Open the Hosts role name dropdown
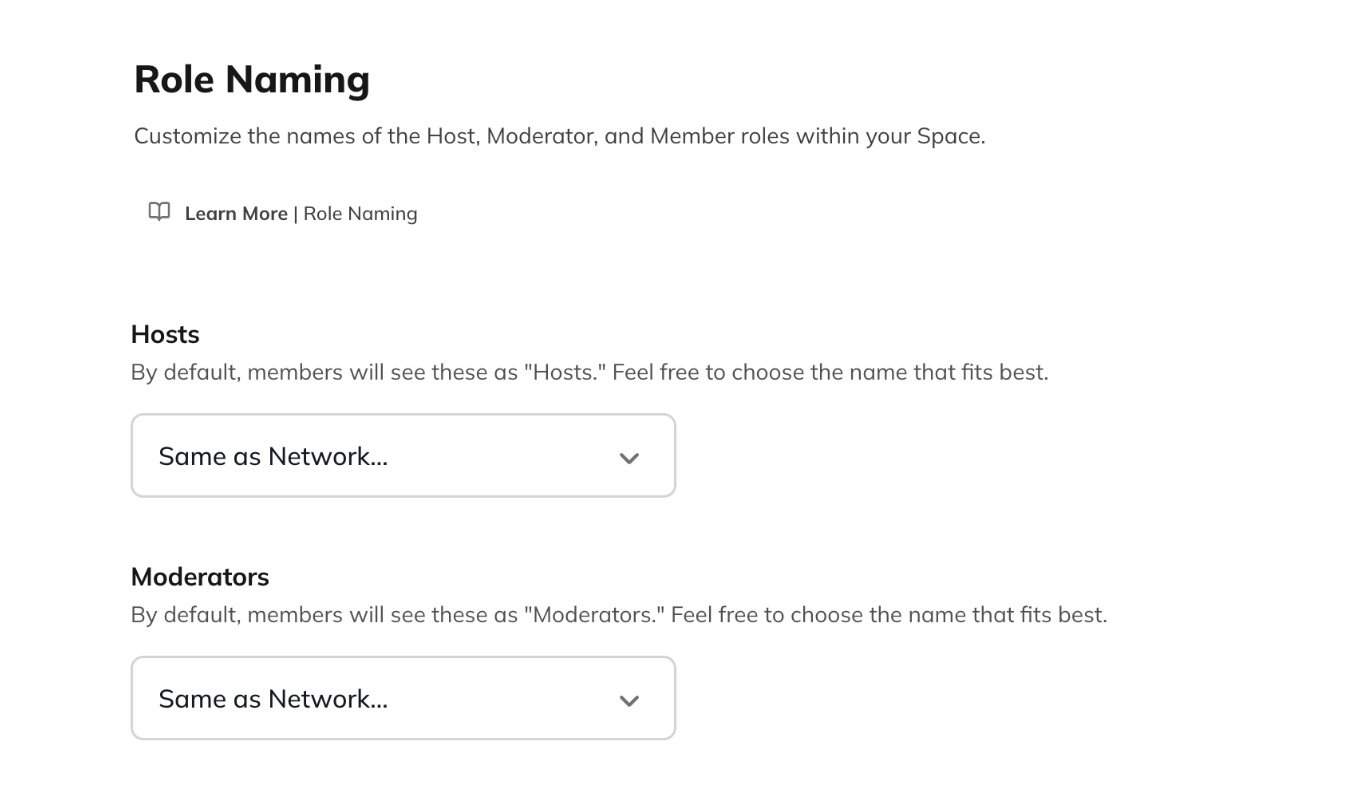The width and height of the screenshot is (1346, 798). [x=403, y=456]
